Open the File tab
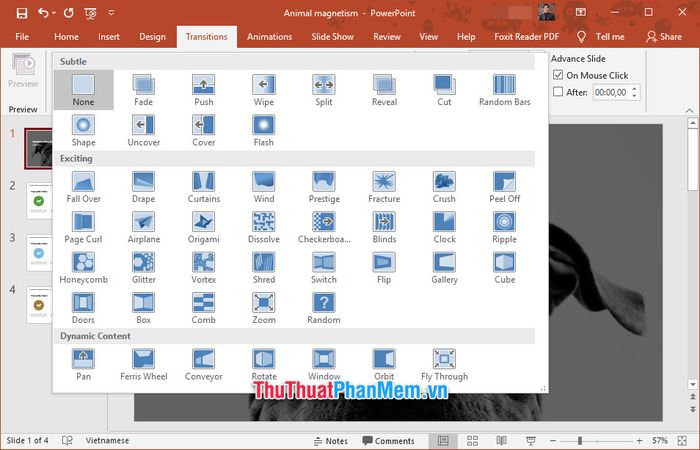This screenshot has width=700, height=450. pyautogui.click(x=22, y=37)
